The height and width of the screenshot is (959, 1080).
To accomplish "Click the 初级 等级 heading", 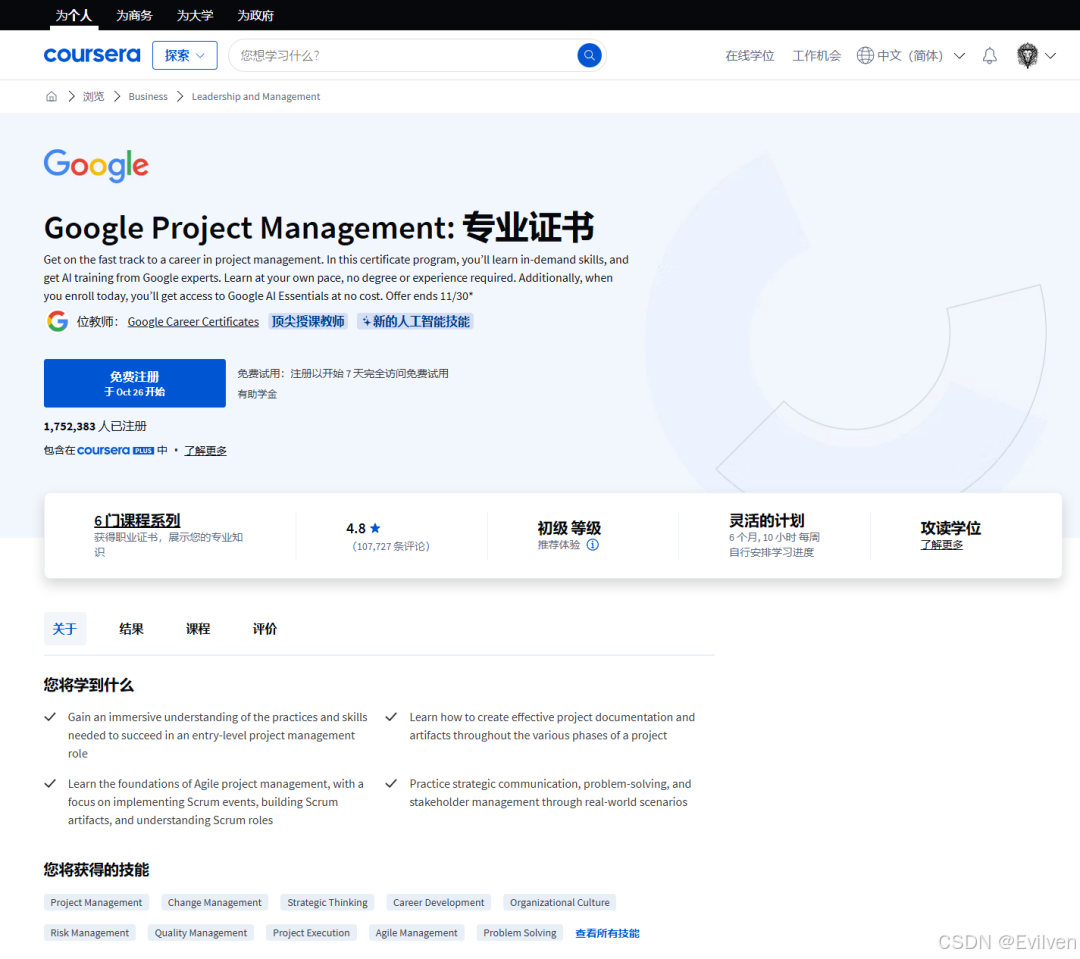I will [x=569, y=528].
